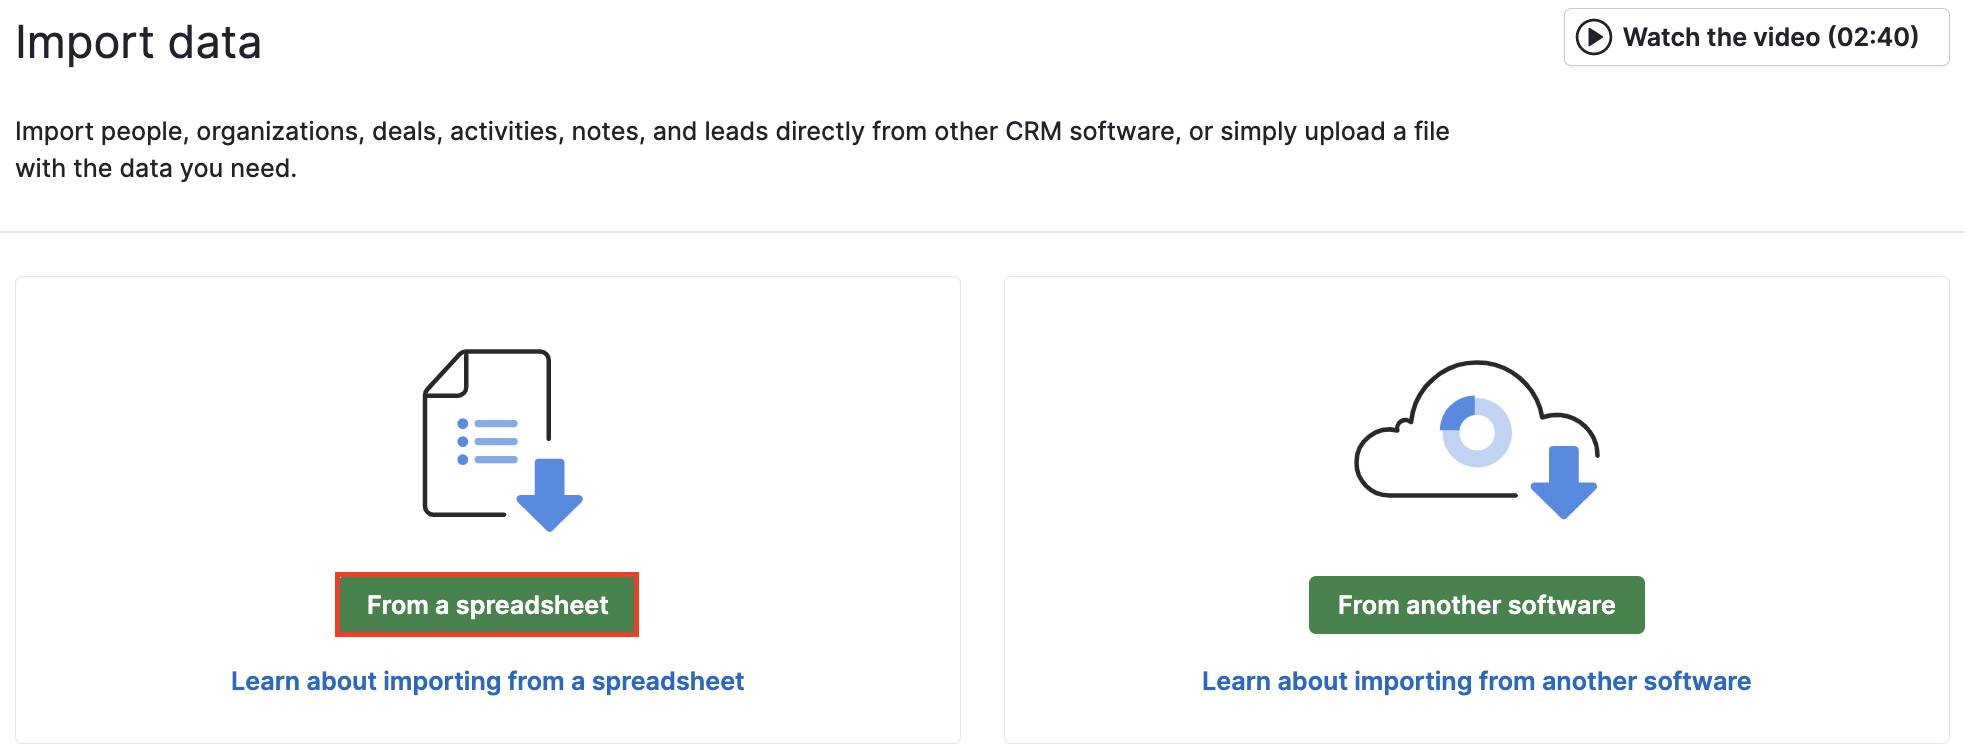Click the donut chart inside the cloud icon
The width and height of the screenshot is (1964, 756).
pyautogui.click(x=1476, y=432)
